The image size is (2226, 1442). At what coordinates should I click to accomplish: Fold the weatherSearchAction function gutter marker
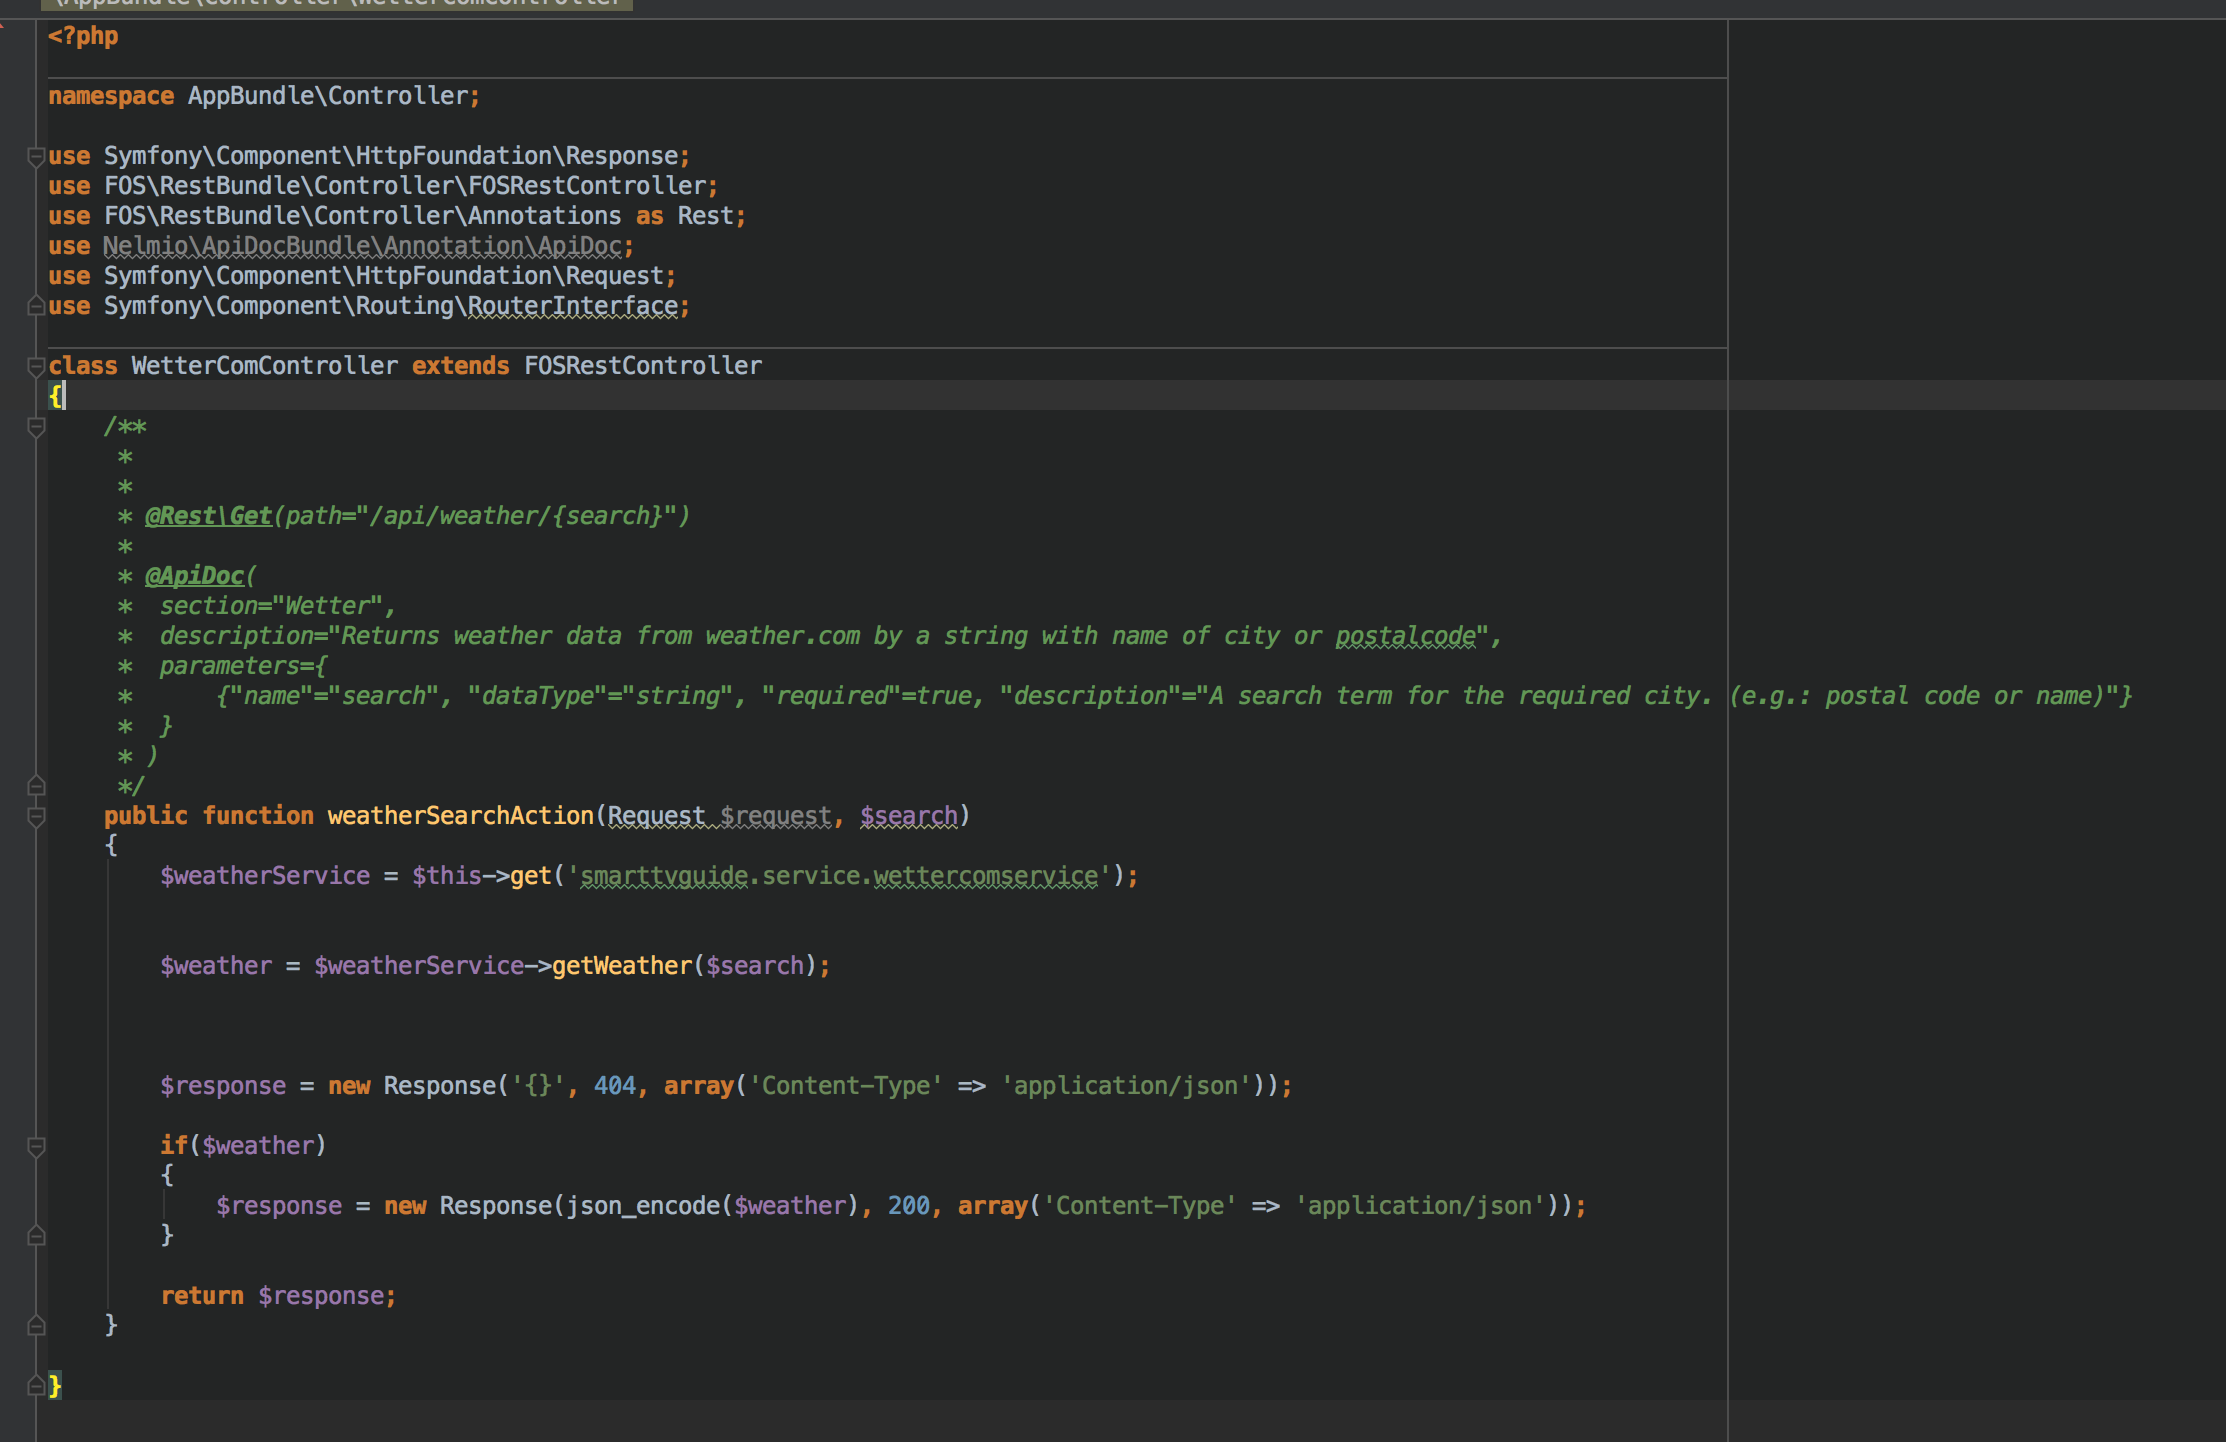(36, 816)
